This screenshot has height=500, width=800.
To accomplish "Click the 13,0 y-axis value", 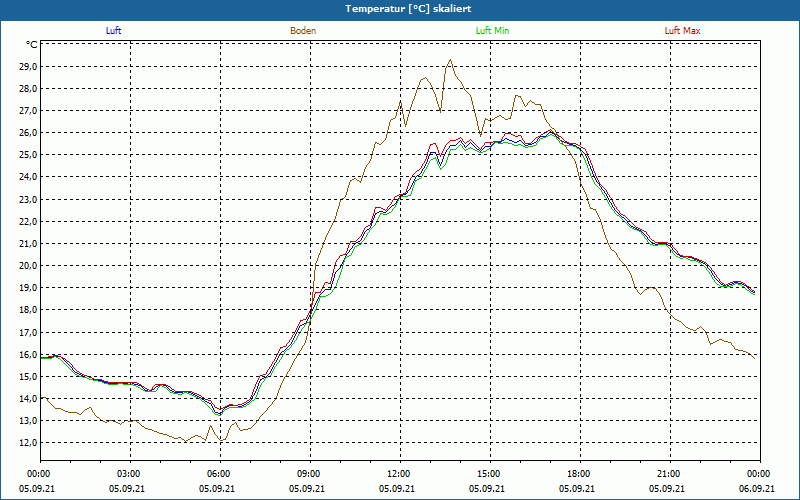I will pyautogui.click(x=28, y=421).
